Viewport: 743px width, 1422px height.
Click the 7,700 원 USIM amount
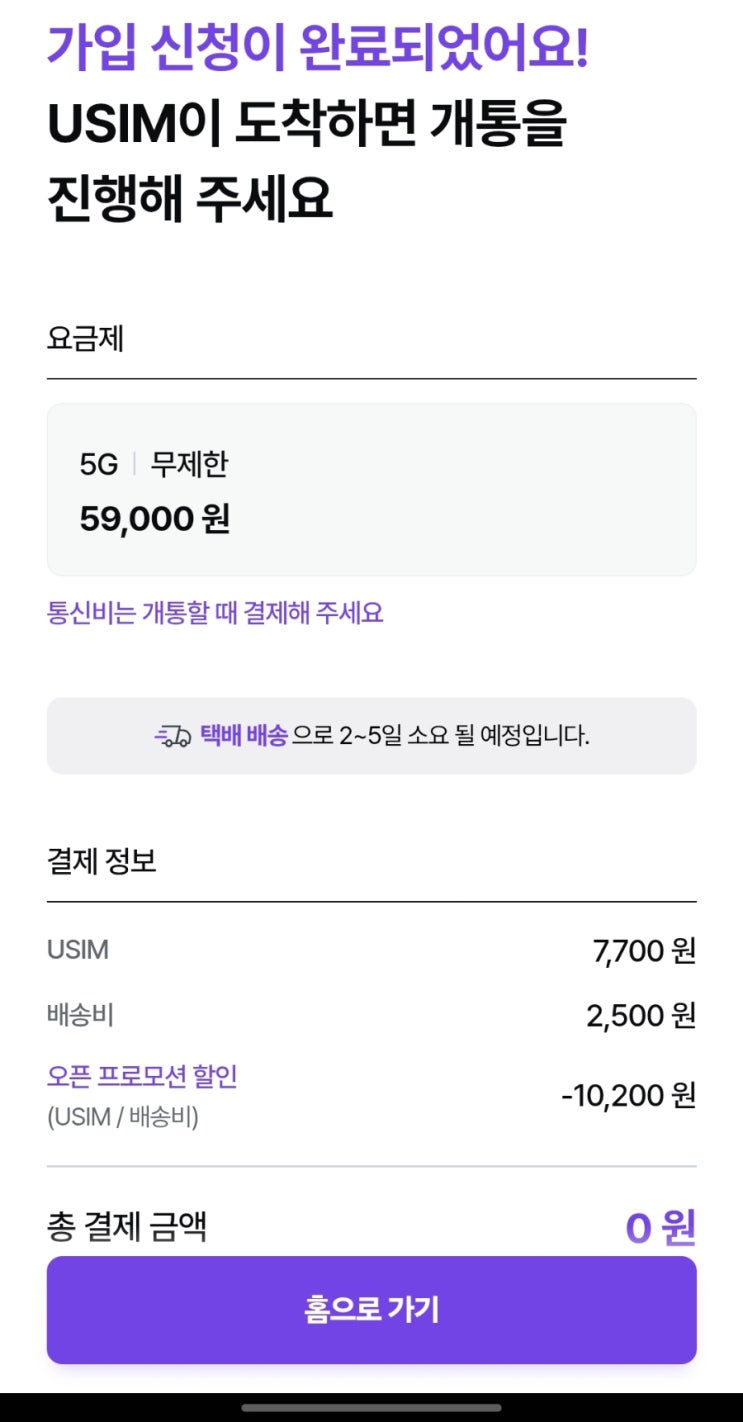(644, 951)
